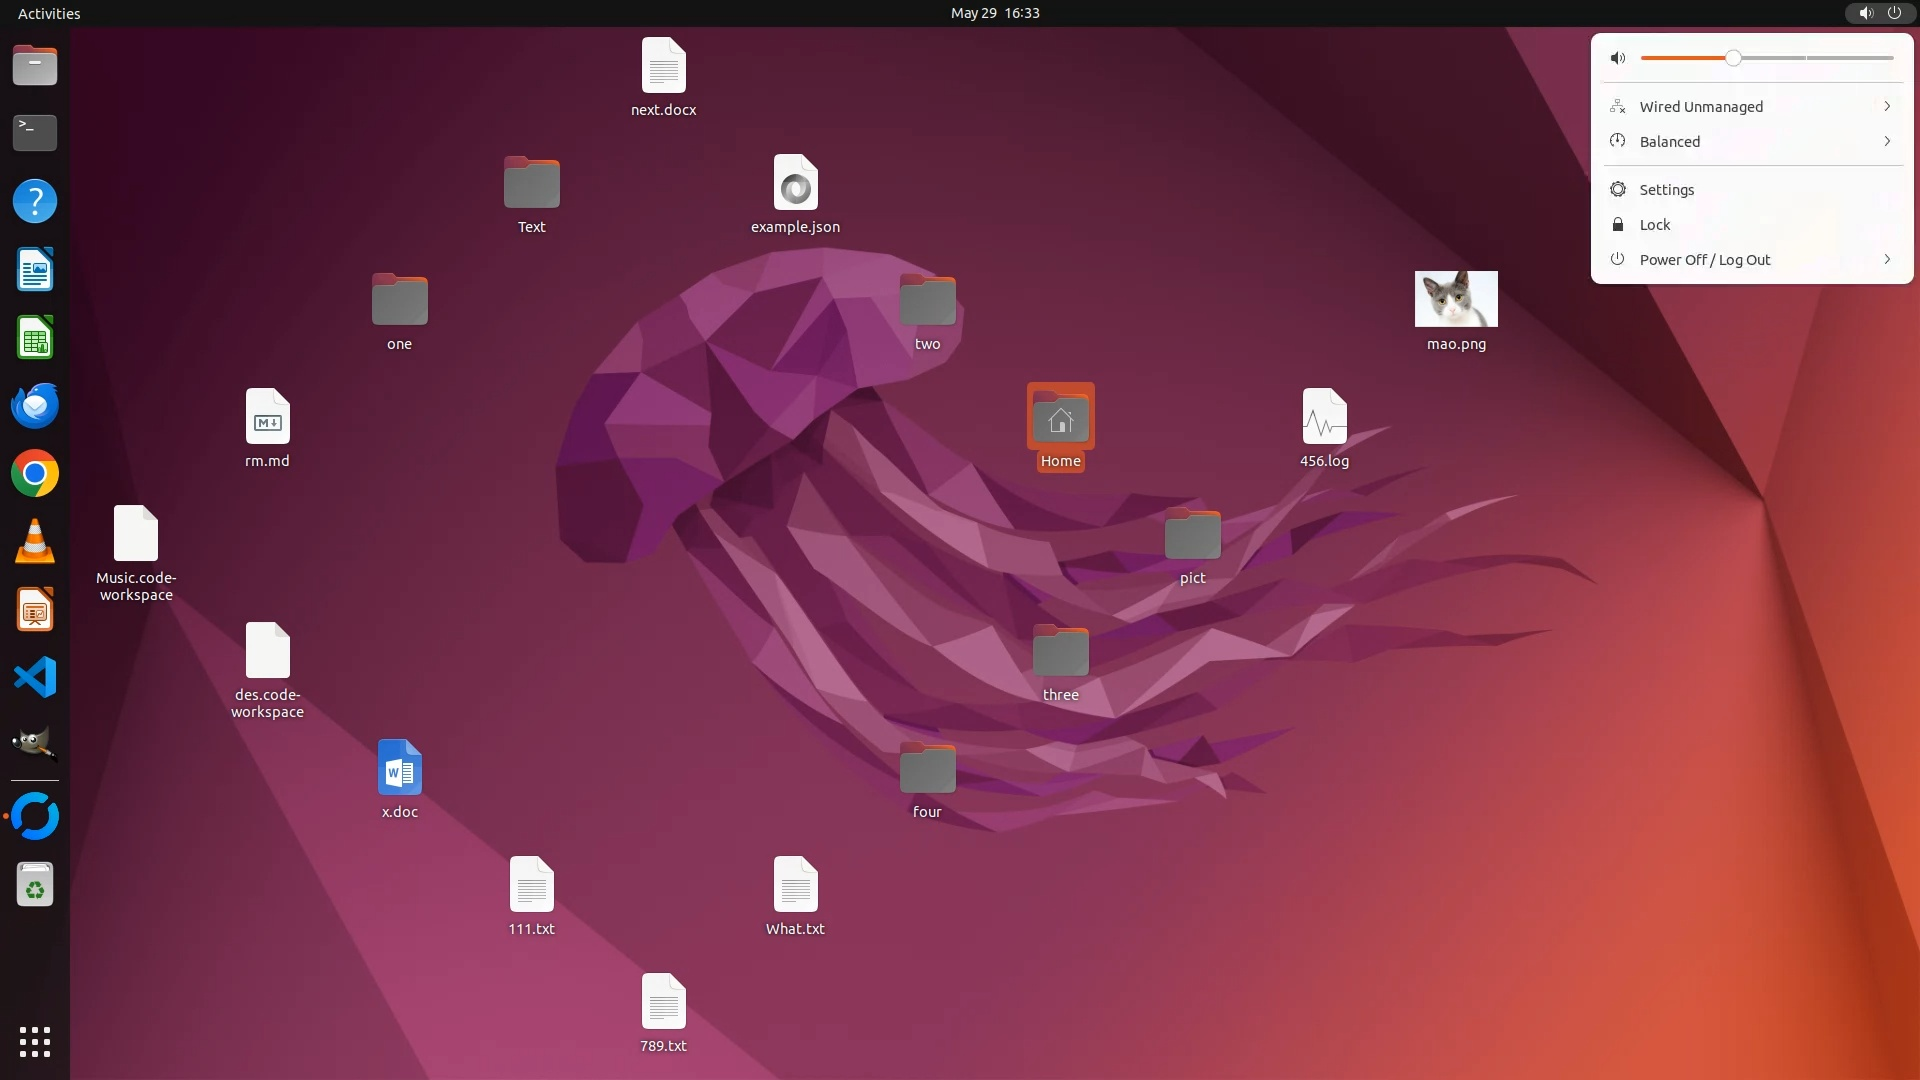Screen dimensions: 1920x1080
Task: Open Visual Studio Code from the dock
Action: [35, 678]
